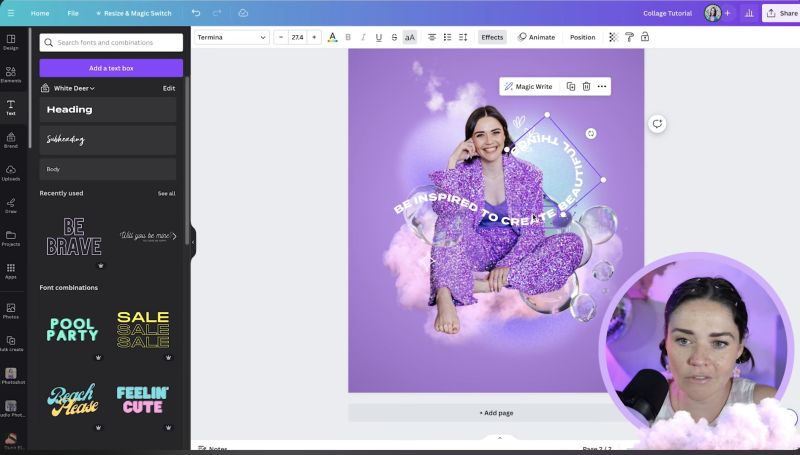The image size is (800, 455).
Task: Select the Beach Please font combination
Action: point(72,399)
